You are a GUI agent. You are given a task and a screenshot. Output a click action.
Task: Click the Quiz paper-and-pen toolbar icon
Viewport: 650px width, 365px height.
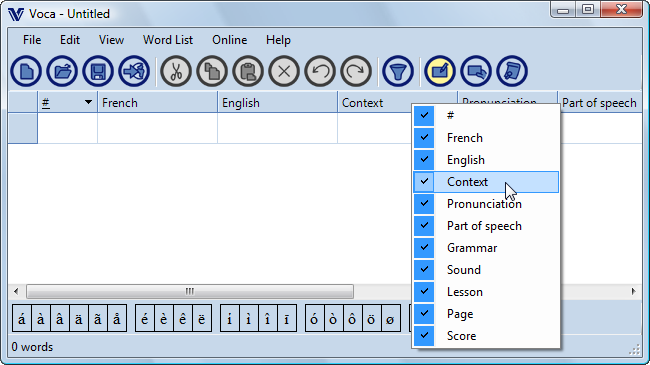512,71
